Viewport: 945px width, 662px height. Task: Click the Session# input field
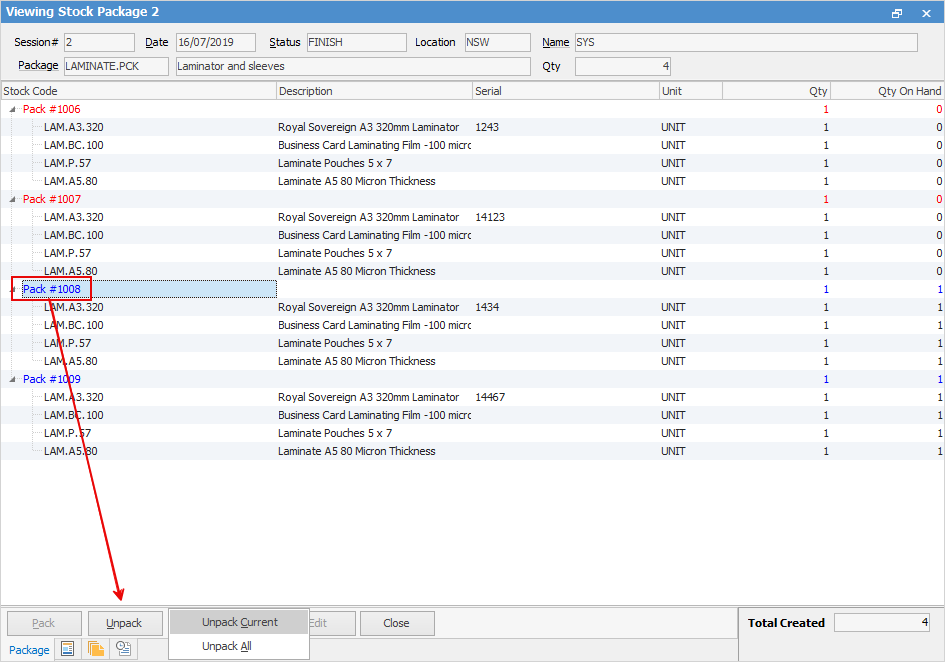99,42
